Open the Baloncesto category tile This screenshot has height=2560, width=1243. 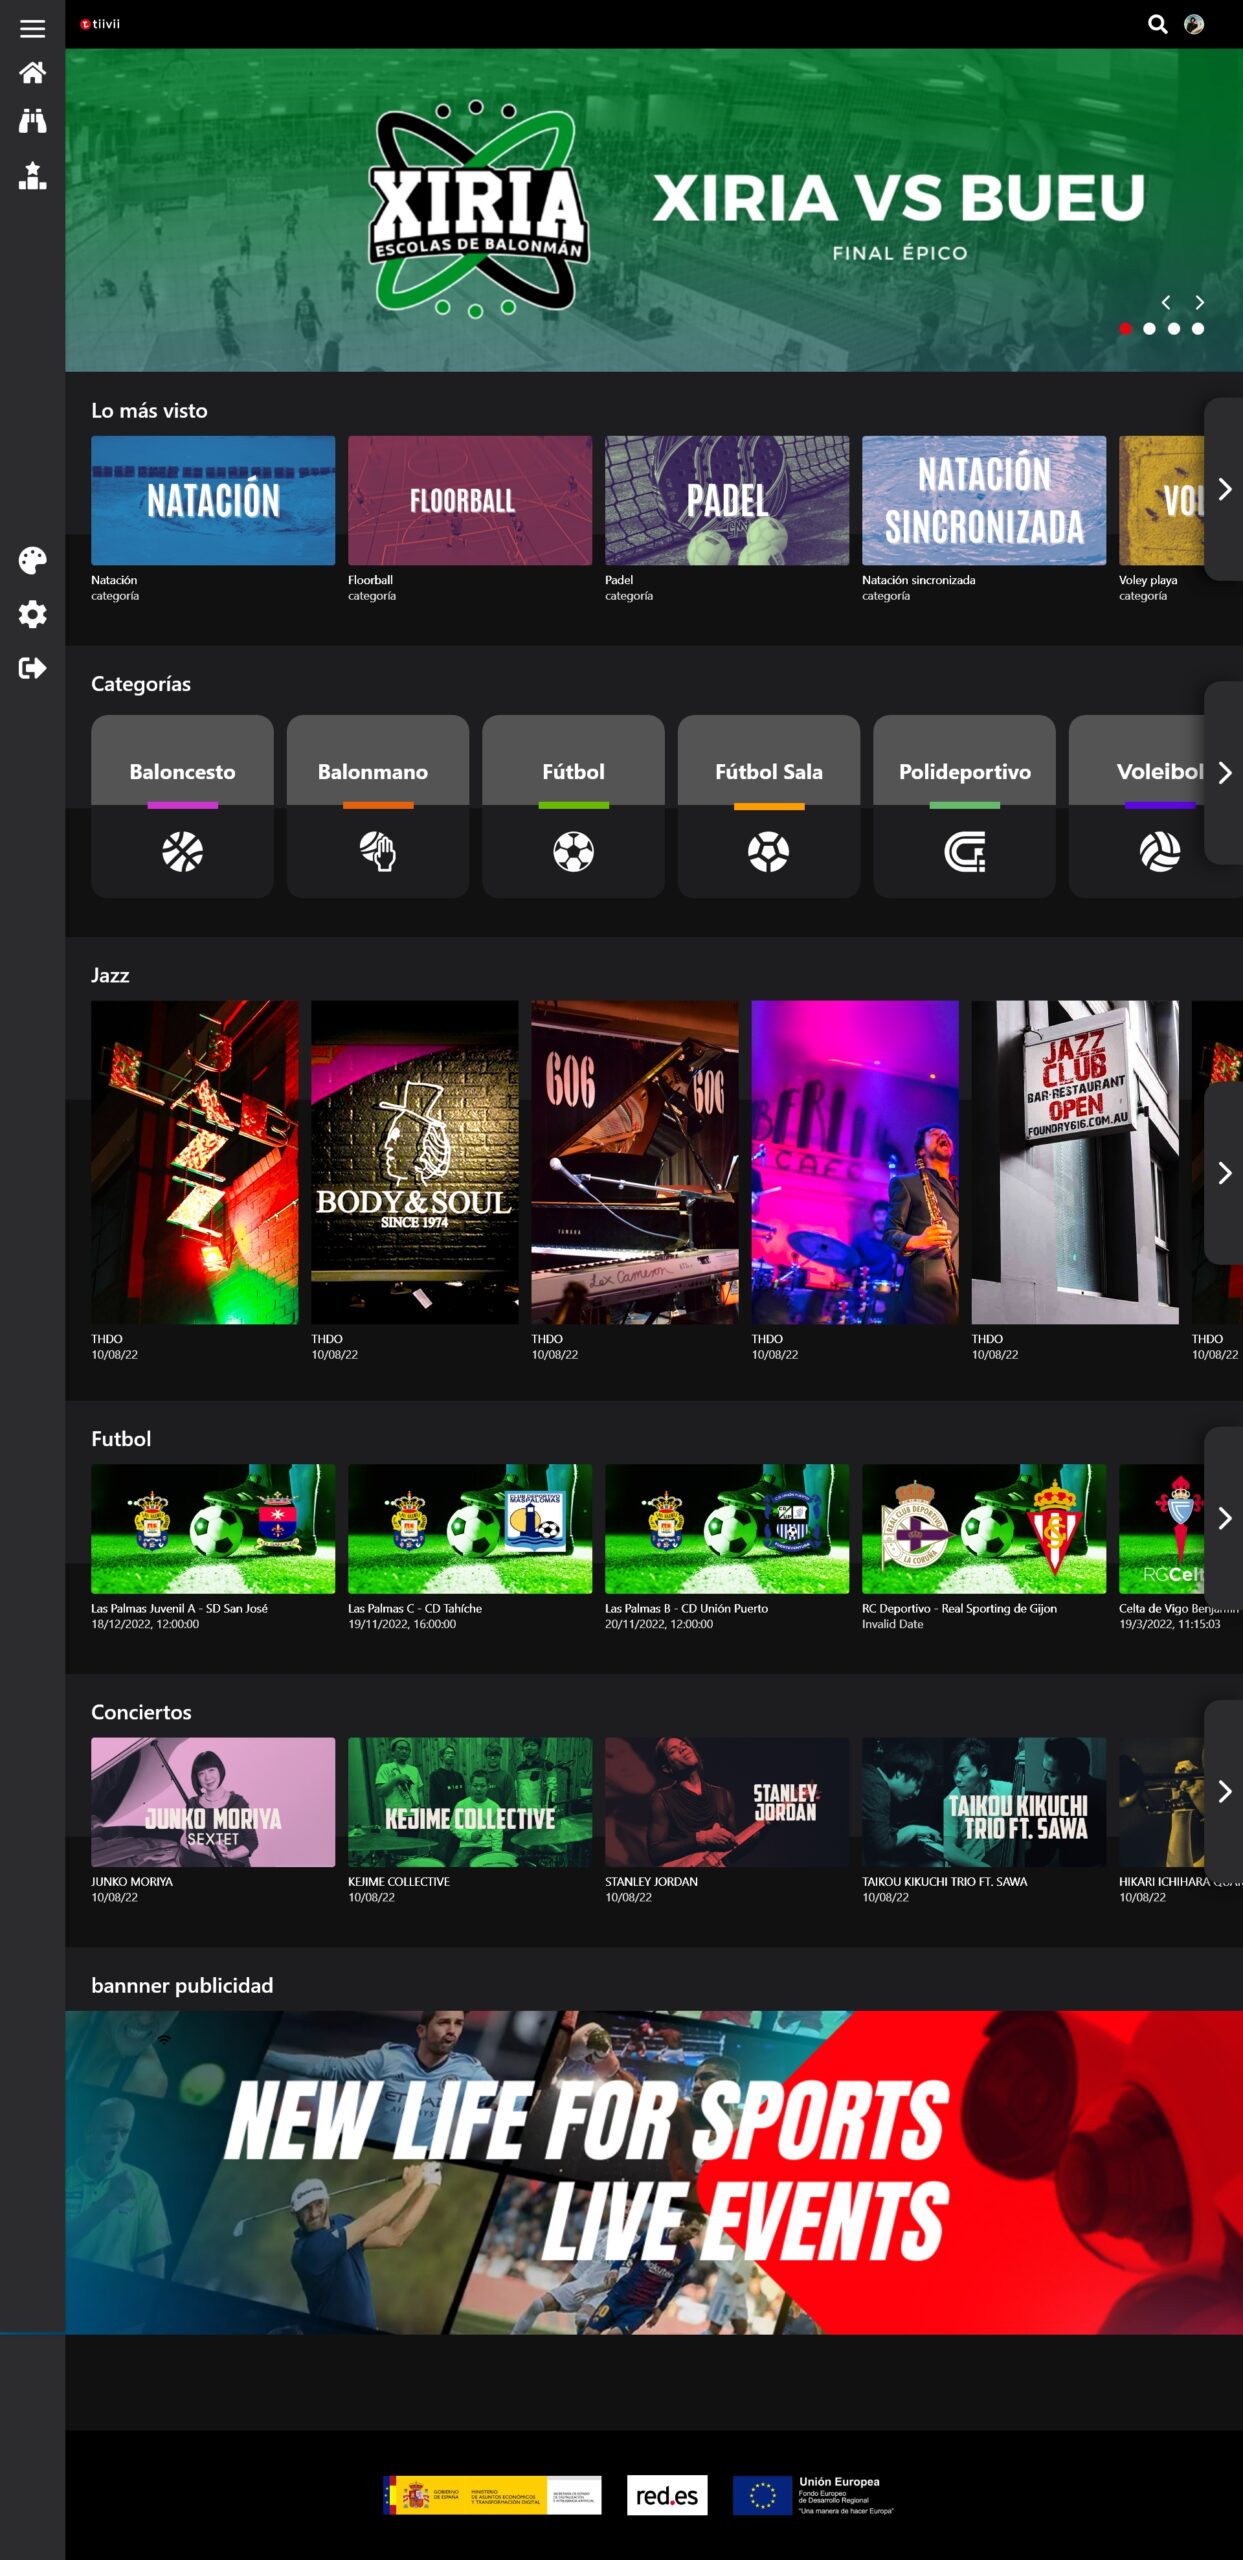pos(182,806)
